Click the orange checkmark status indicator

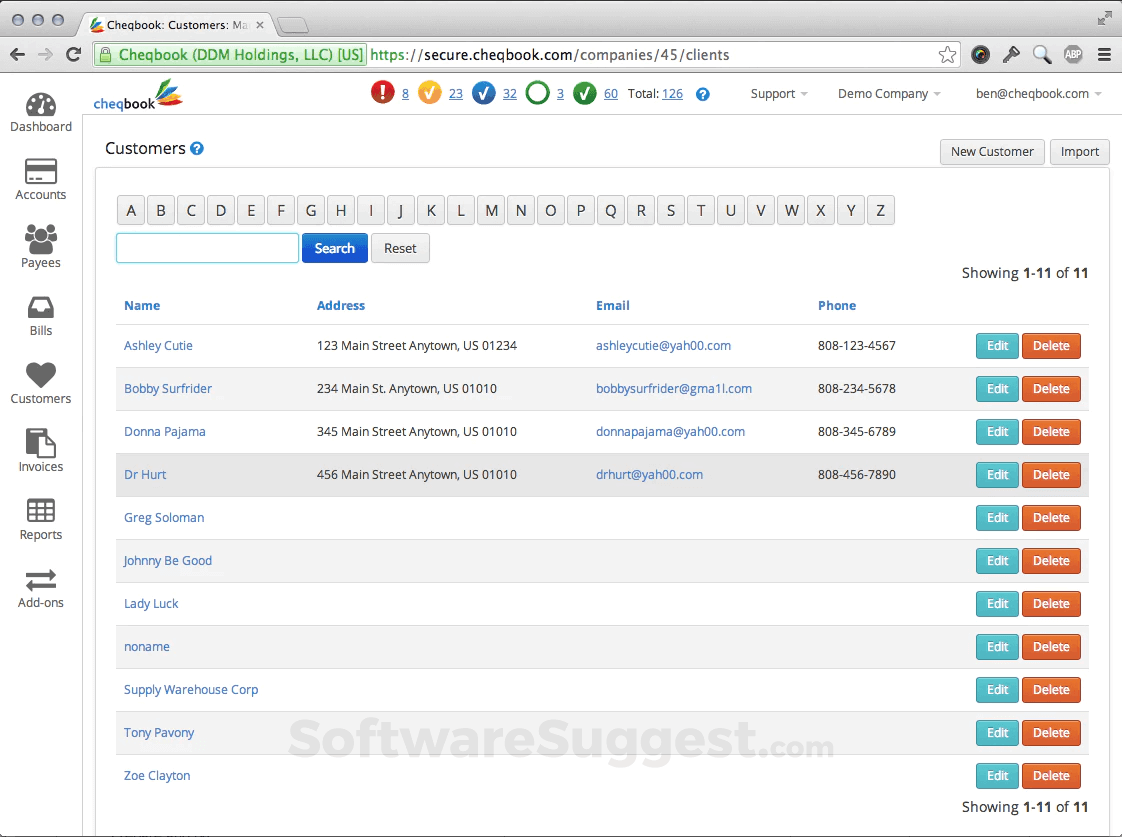click(x=431, y=92)
